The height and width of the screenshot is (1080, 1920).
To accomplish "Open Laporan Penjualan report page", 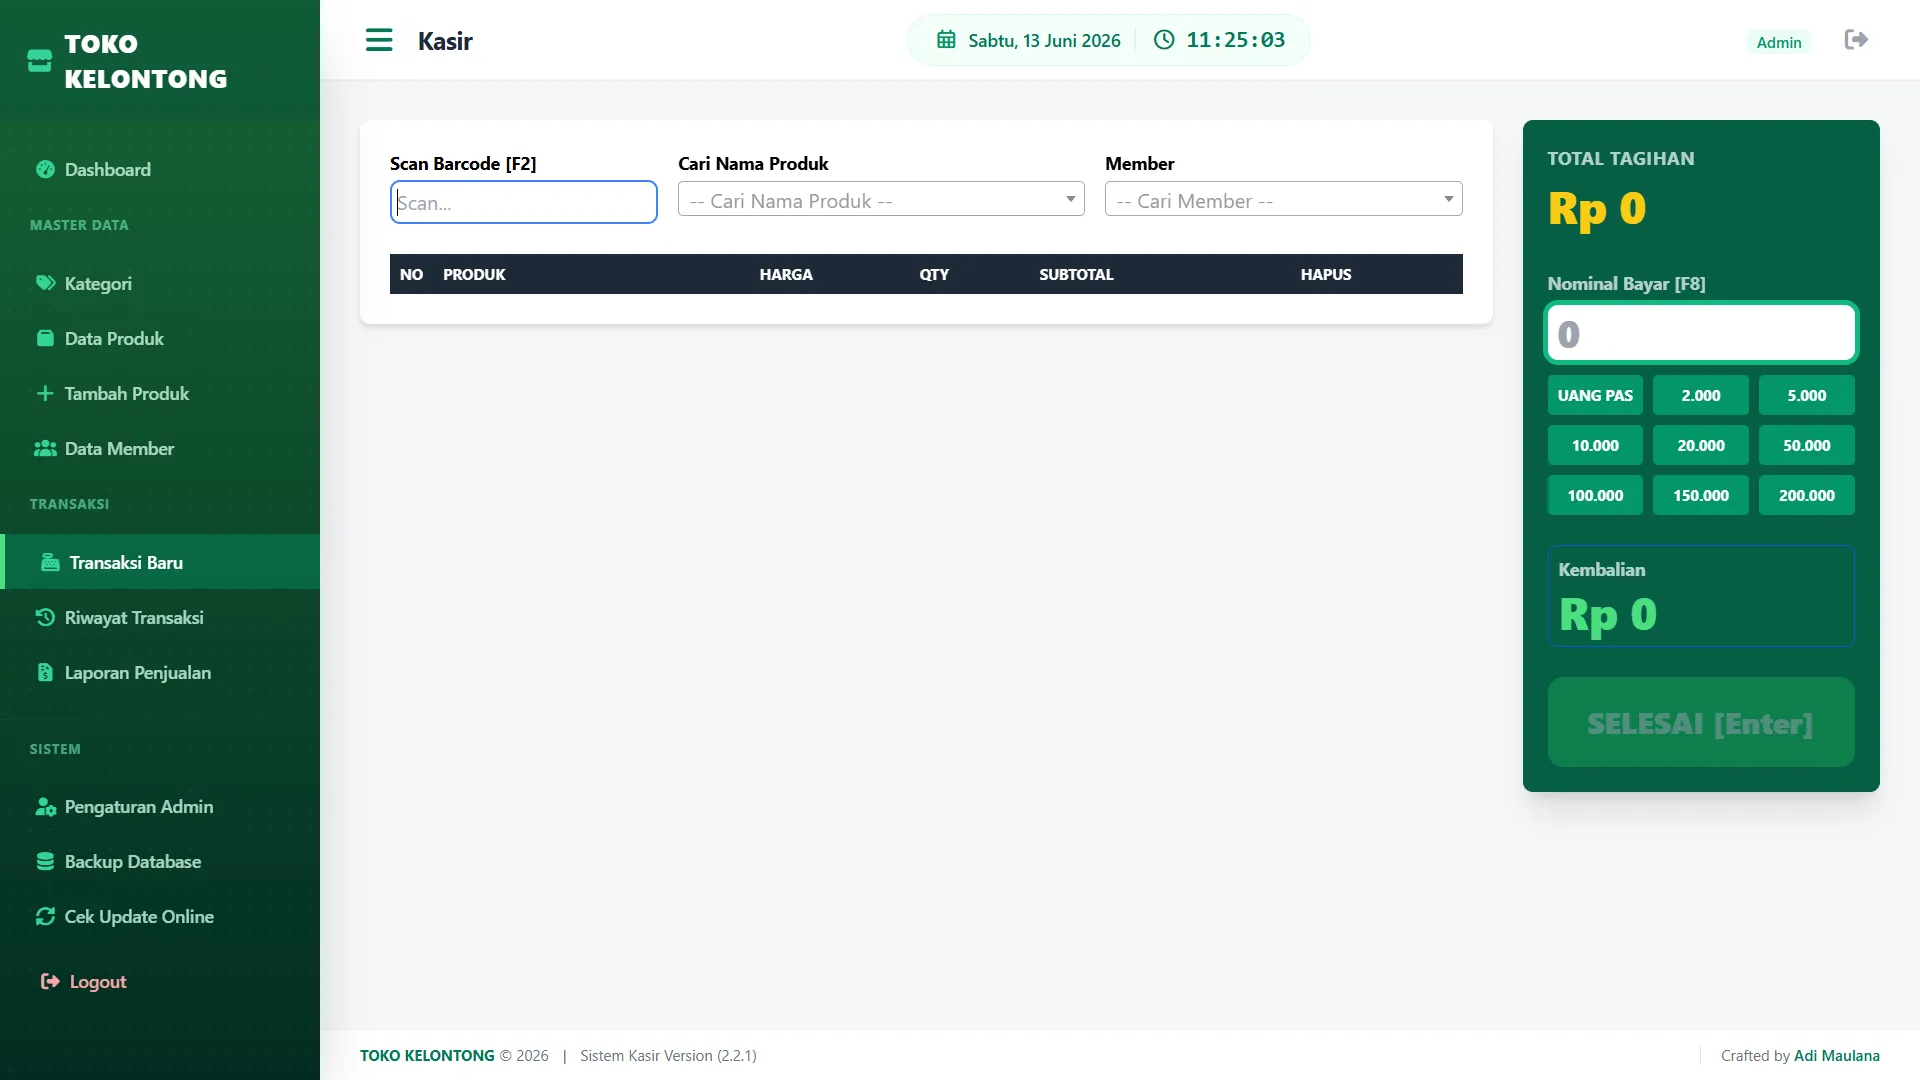I will [160, 672].
